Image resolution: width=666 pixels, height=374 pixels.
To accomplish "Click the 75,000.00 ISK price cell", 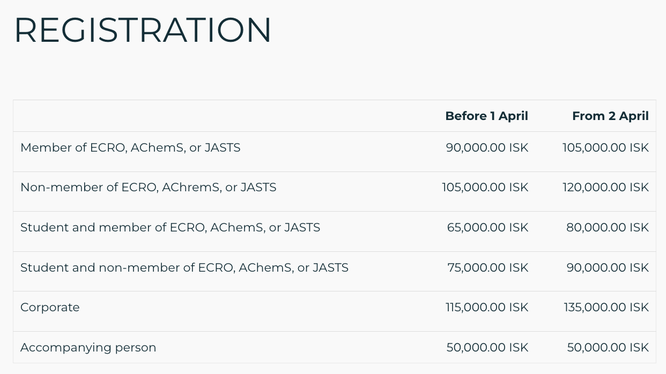I will 488,267.
